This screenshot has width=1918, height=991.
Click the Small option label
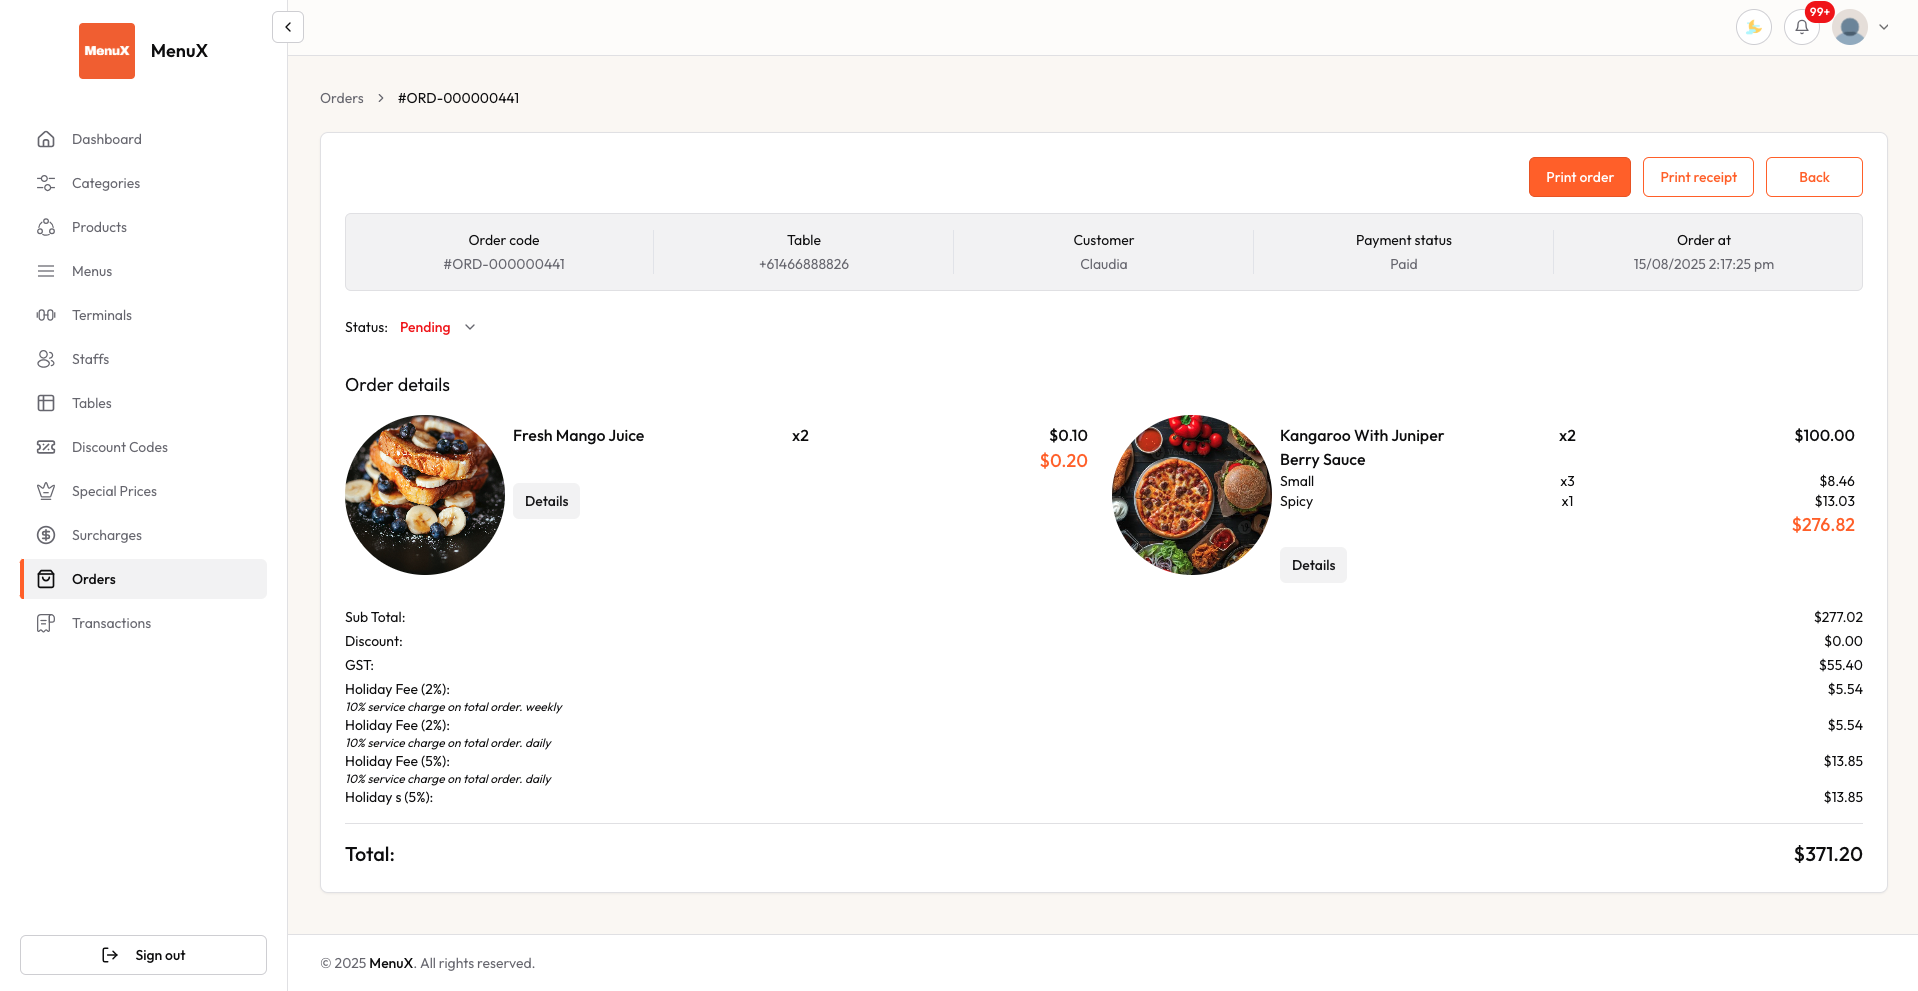coord(1297,481)
